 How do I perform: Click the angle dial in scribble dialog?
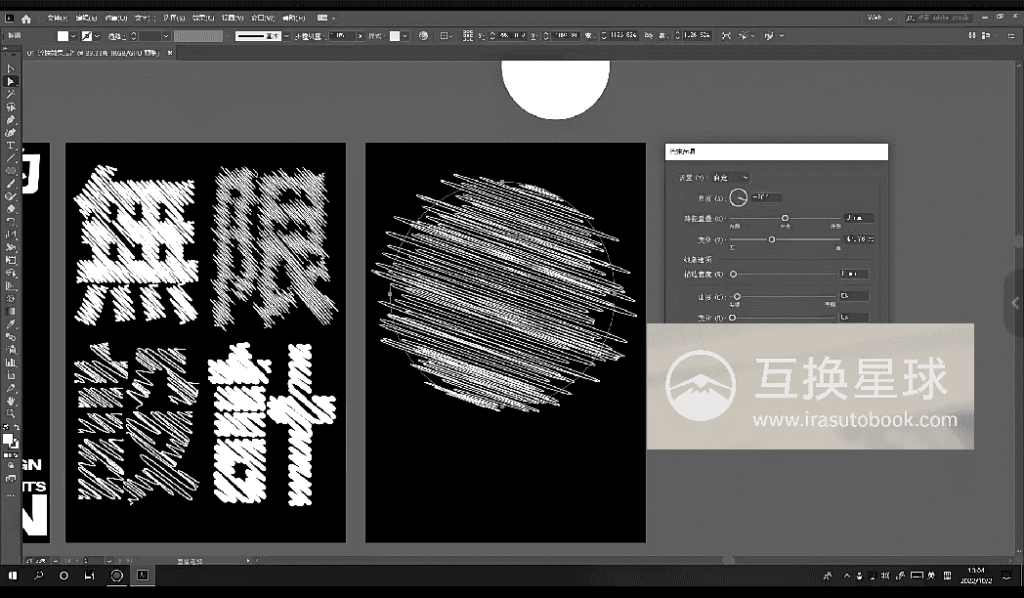pos(738,197)
